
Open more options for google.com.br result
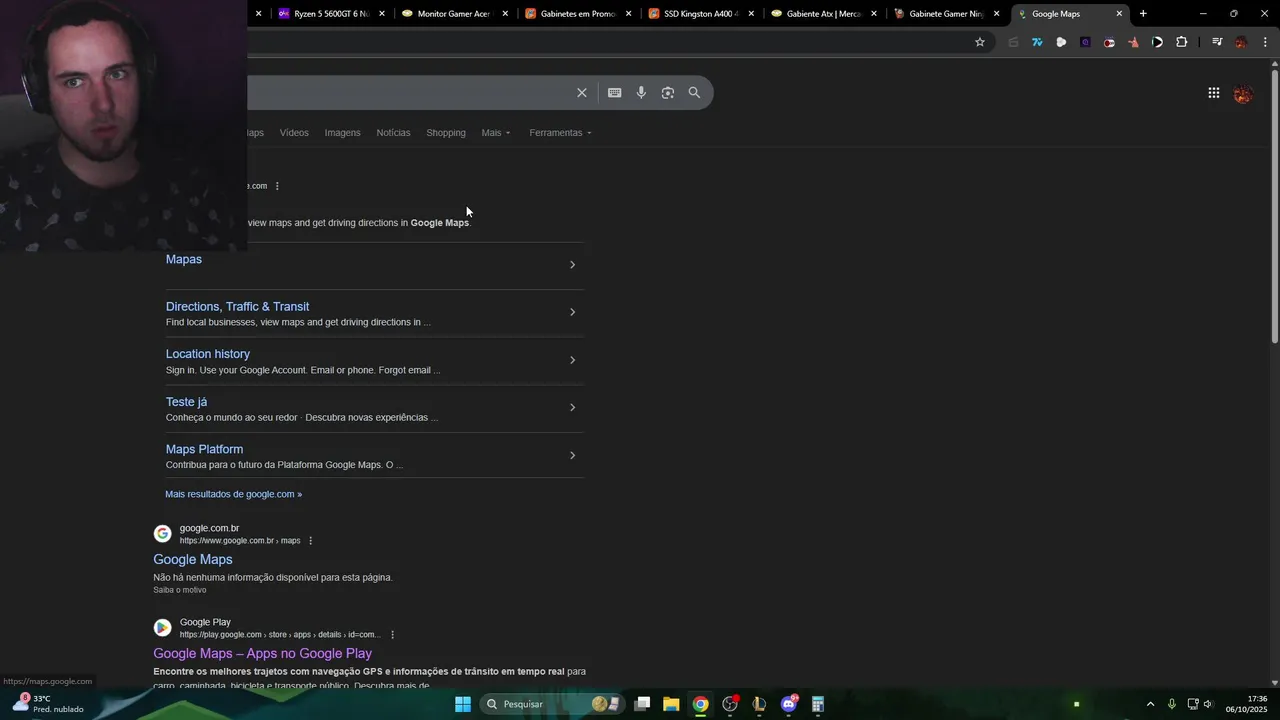point(310,541)
